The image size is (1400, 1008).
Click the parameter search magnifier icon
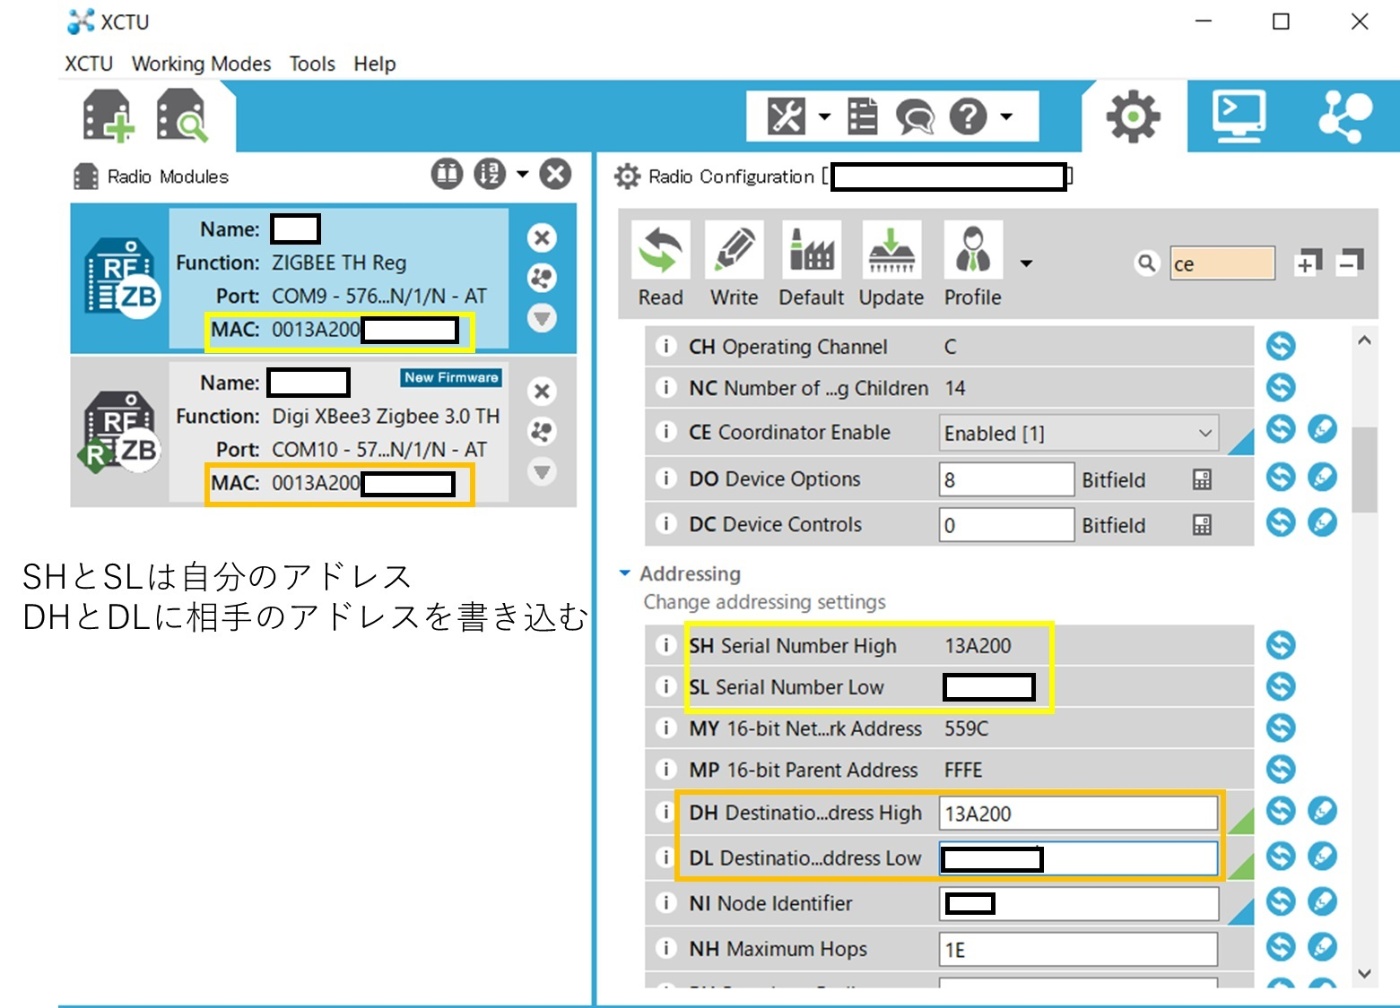[1147, 263]
